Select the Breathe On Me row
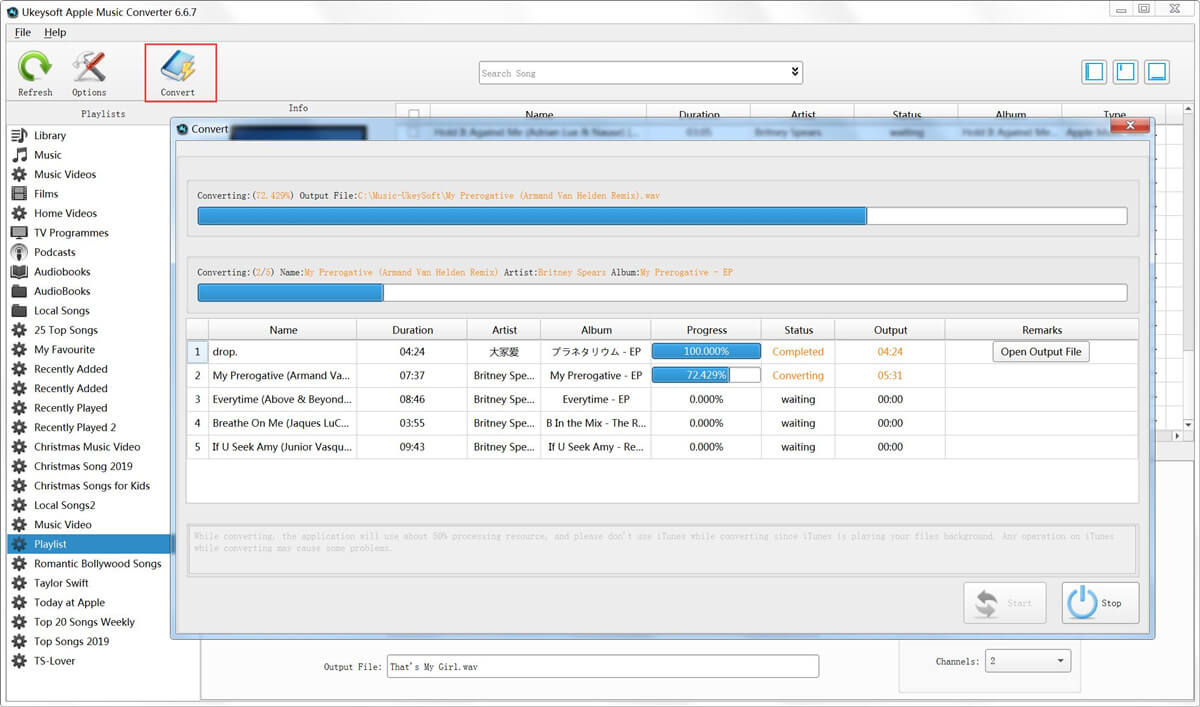 click(662, 423)
